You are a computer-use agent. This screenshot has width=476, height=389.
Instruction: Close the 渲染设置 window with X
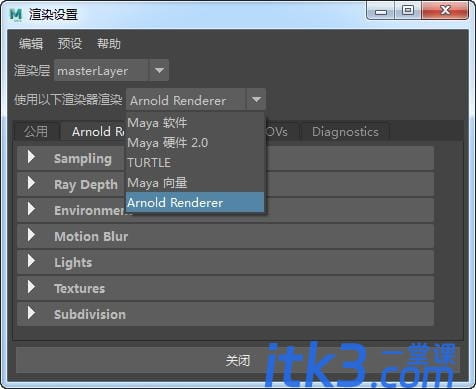click(x=445, y=11)
